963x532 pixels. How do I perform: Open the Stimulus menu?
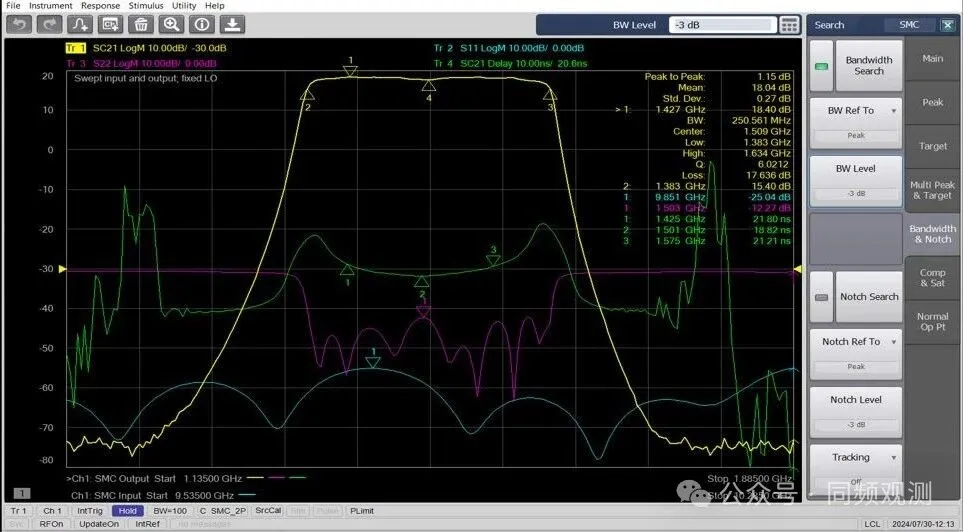(146, 6)
